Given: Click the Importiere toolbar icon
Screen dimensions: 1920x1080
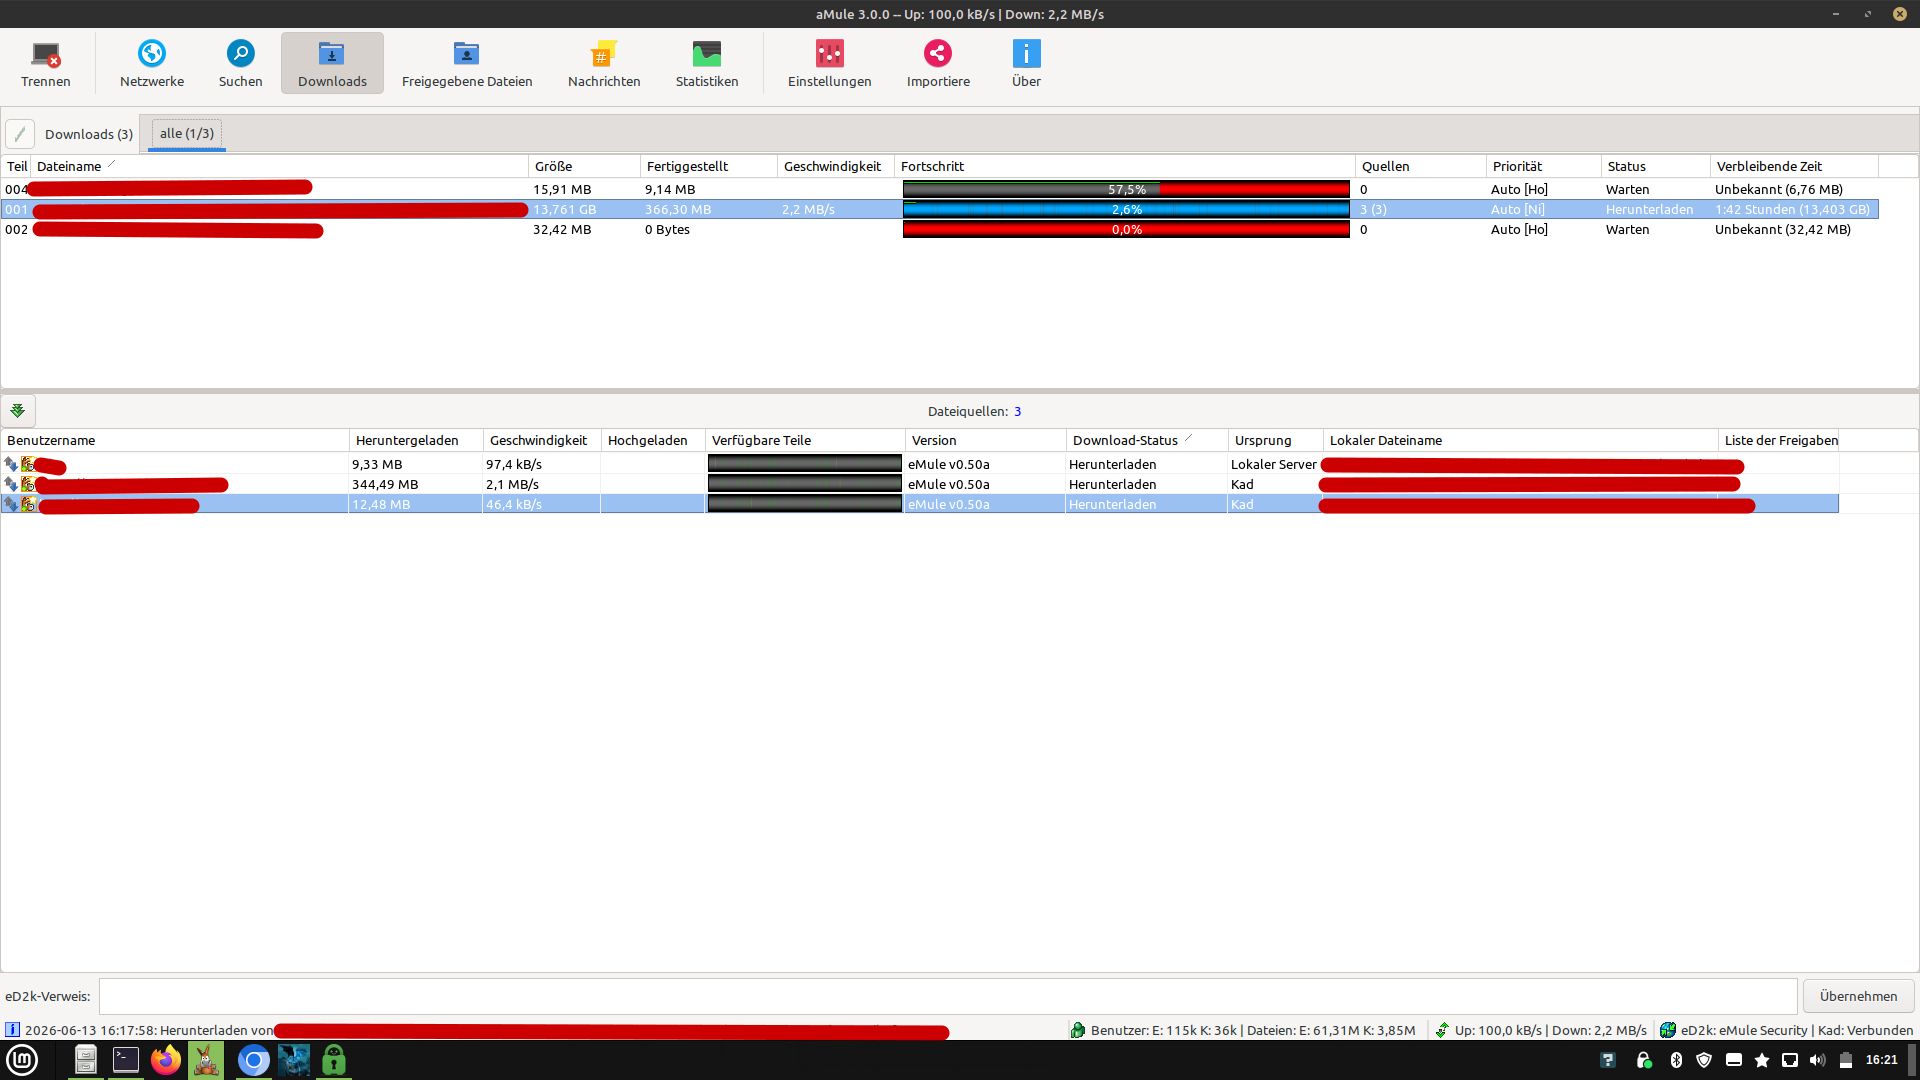Looking at the screenshot, I should [938, 63].
